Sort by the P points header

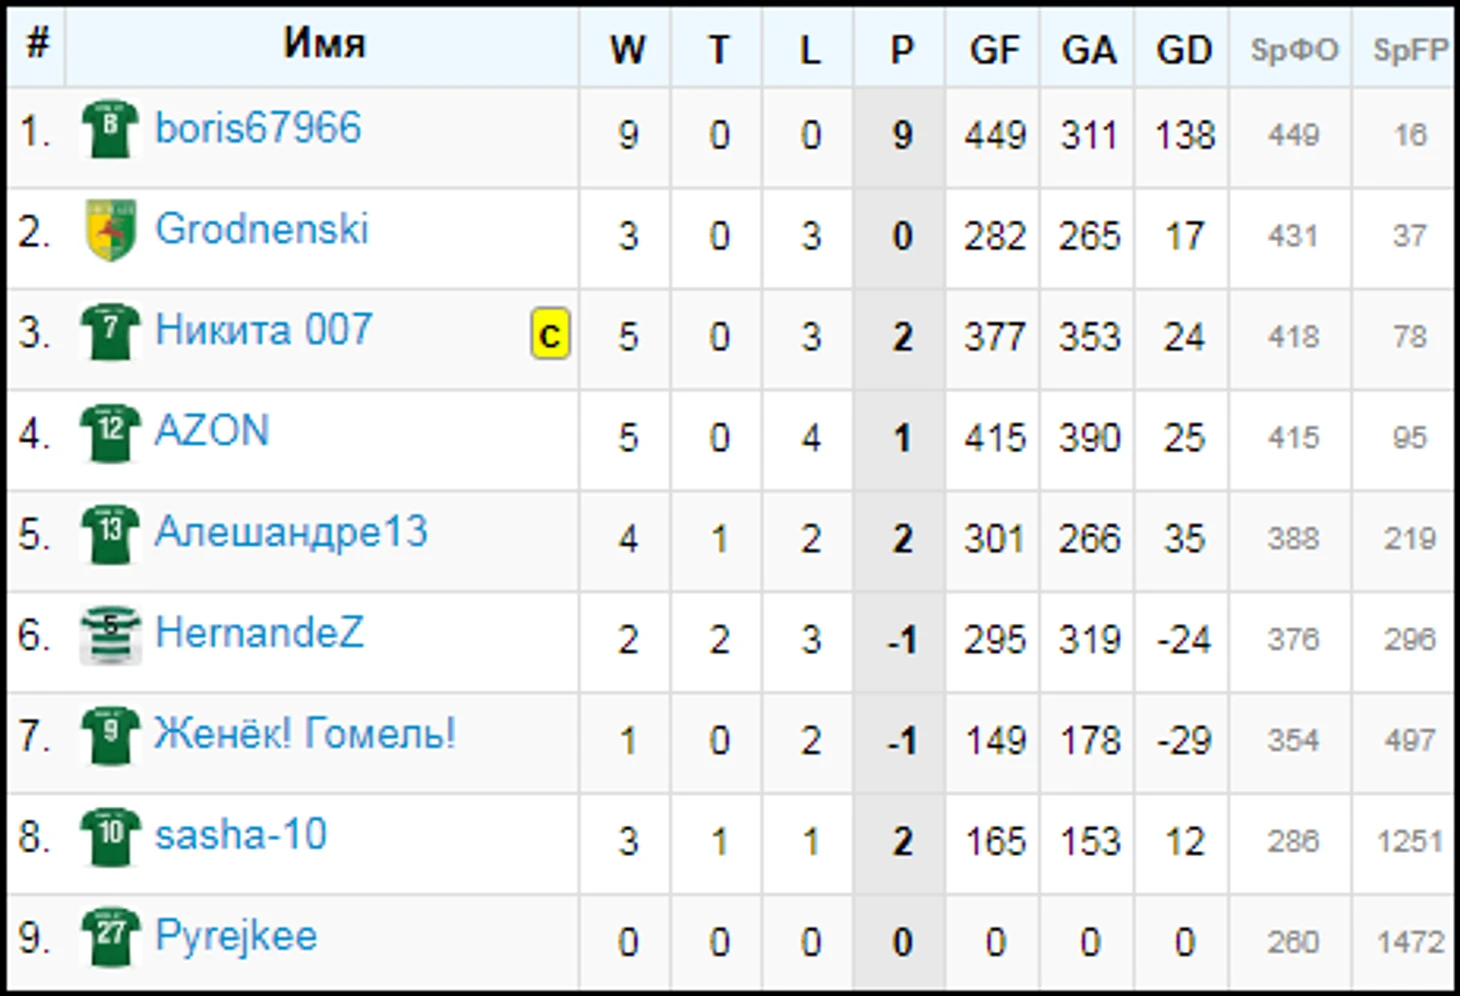pos(902,50)
